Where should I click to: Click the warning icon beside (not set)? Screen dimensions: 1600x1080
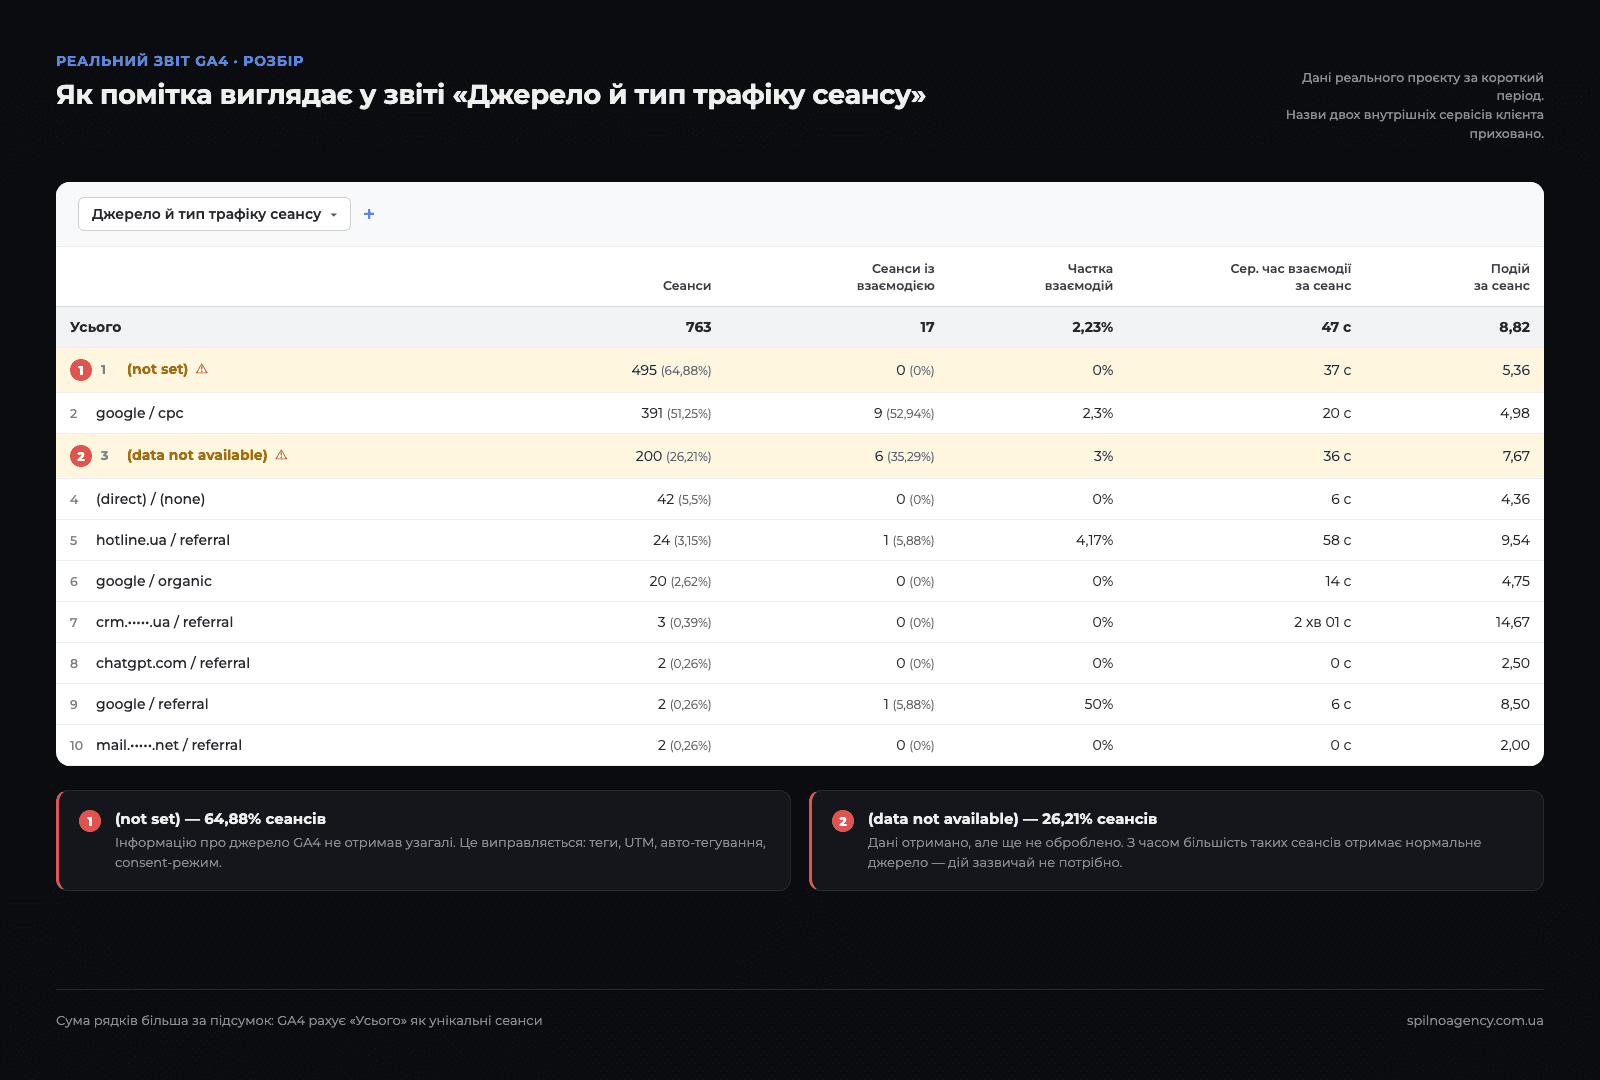202,369
